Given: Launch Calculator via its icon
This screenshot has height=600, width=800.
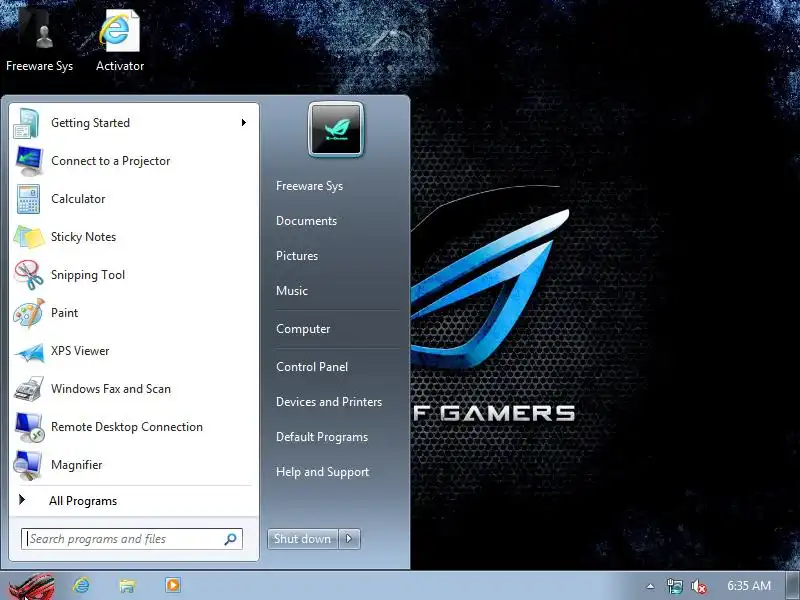Looking at the screenshot, I should click(x=28, y=199).
